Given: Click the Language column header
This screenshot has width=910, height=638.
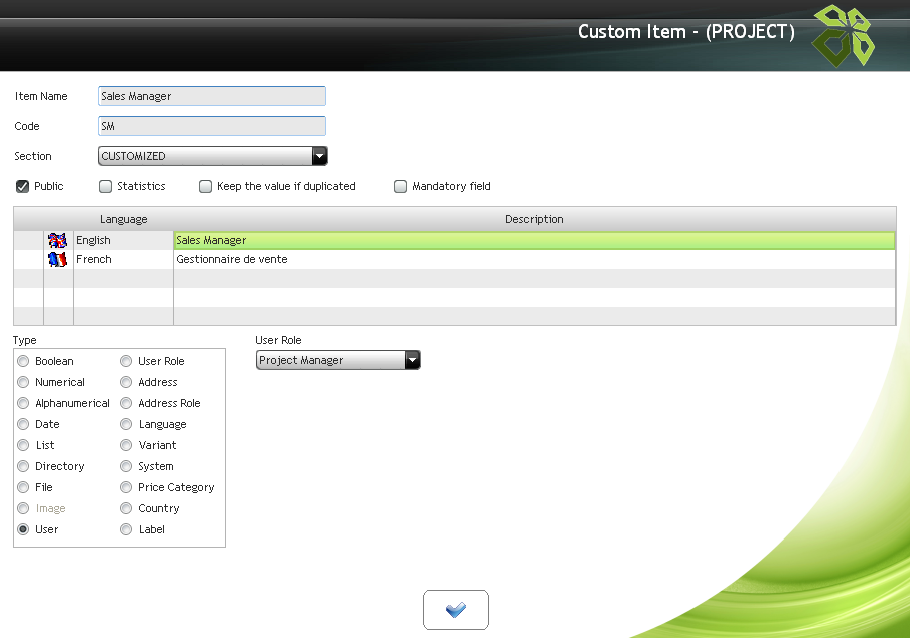Looking at the screenshot, I should click(123, 219).
